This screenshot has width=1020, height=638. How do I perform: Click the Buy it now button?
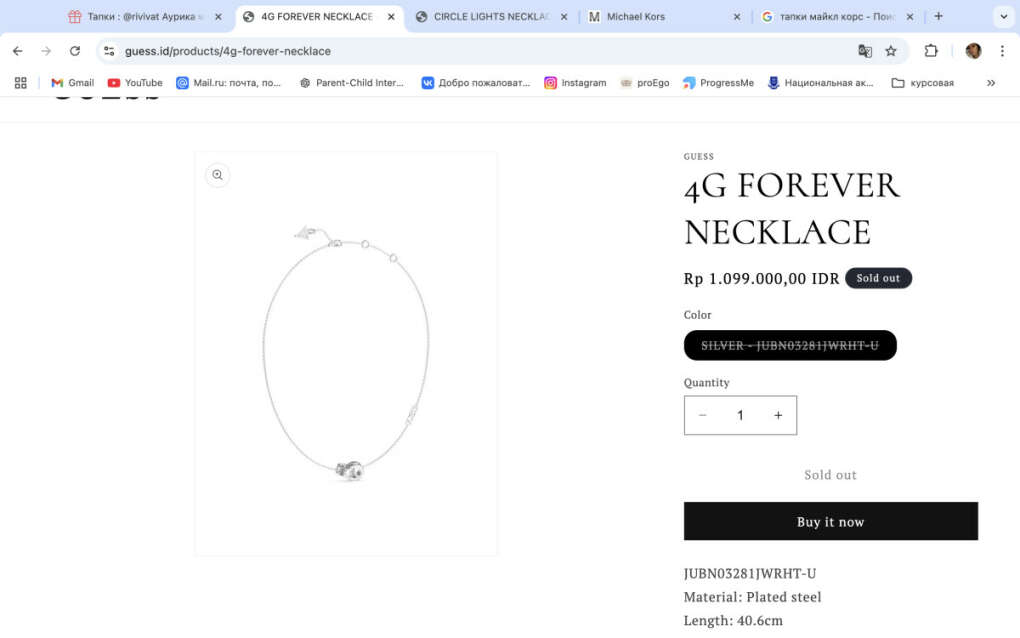[x=831, y=521]
